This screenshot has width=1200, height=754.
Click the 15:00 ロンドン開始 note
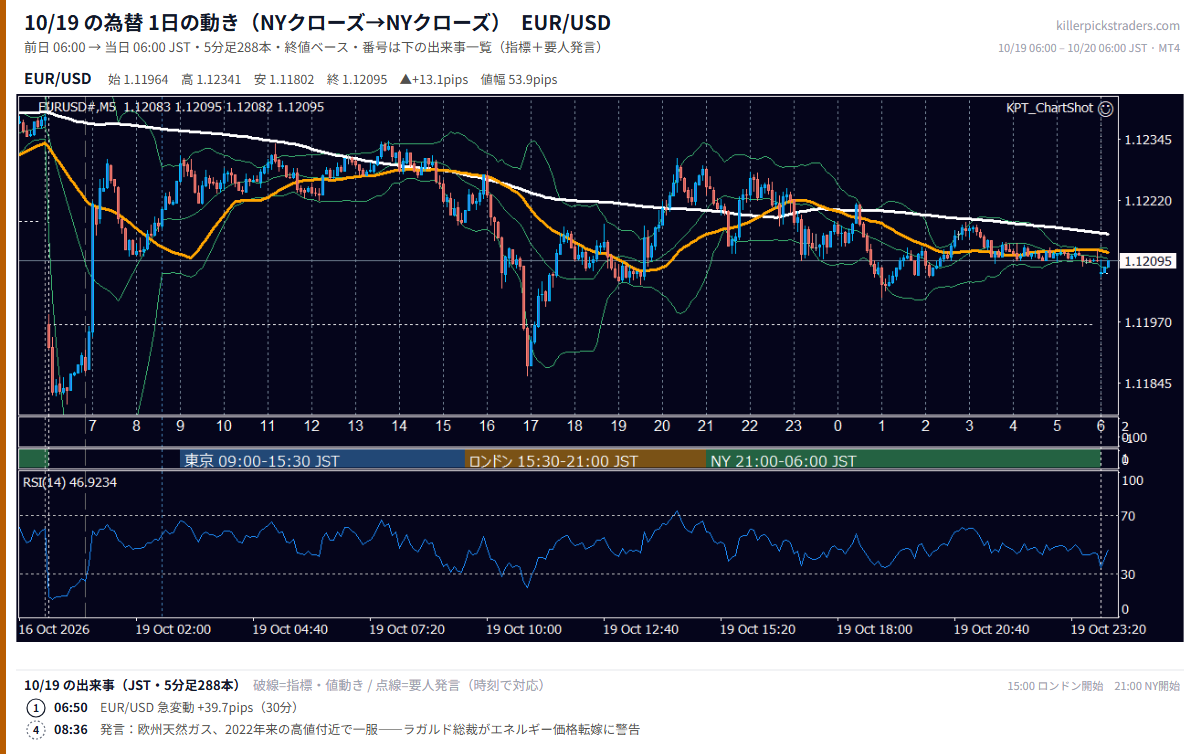pyautogui.click(x=1055, y=686)
